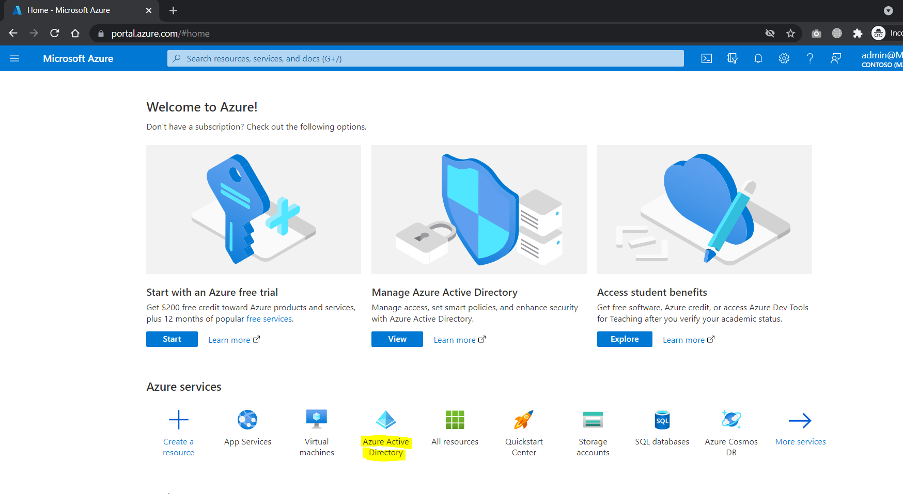Image resolution: width=904 pixels, height=494 pixels.
Task: Open Azure Cosmos DB service icon
Action: point(731,419)
